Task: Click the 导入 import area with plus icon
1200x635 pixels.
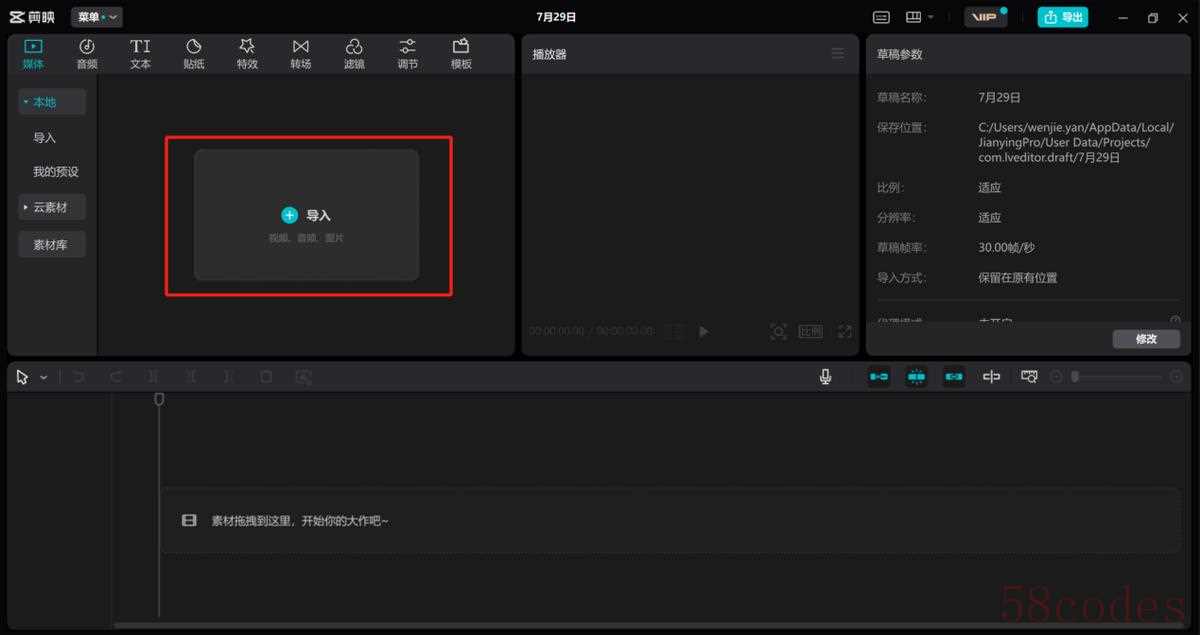Action: (306, 215)
